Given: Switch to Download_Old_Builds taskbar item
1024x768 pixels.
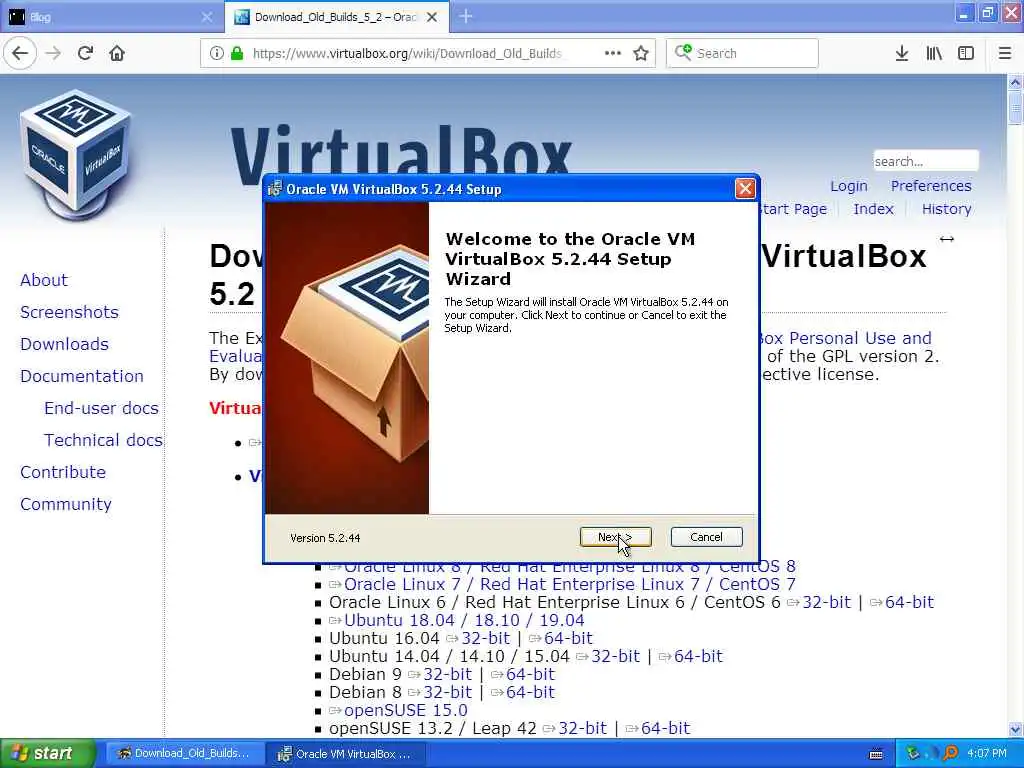Looking at the screenshot, I should (185, 753).
